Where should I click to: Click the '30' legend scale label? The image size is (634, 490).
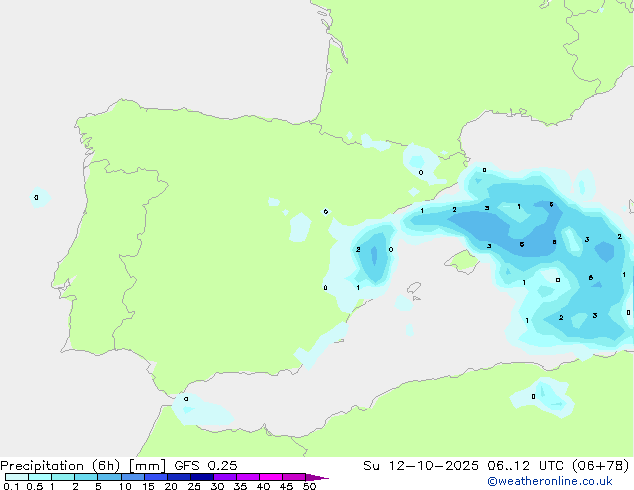click(x=217, y=486)
